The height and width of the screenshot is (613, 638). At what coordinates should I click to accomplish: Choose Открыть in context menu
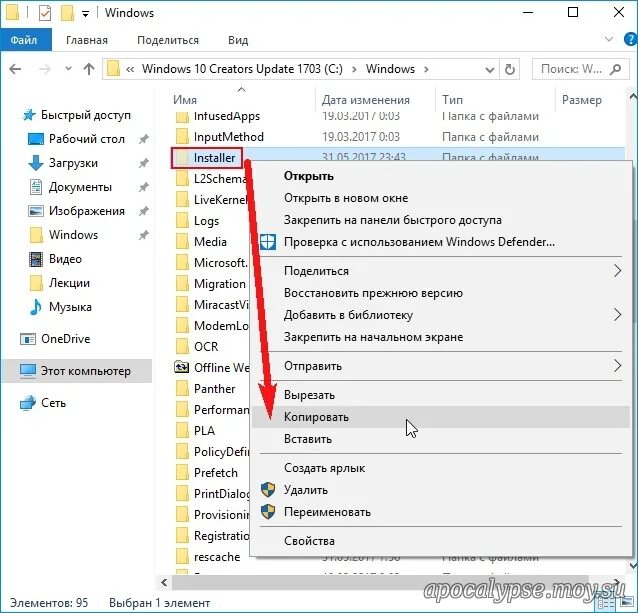(x=441, y=176)
